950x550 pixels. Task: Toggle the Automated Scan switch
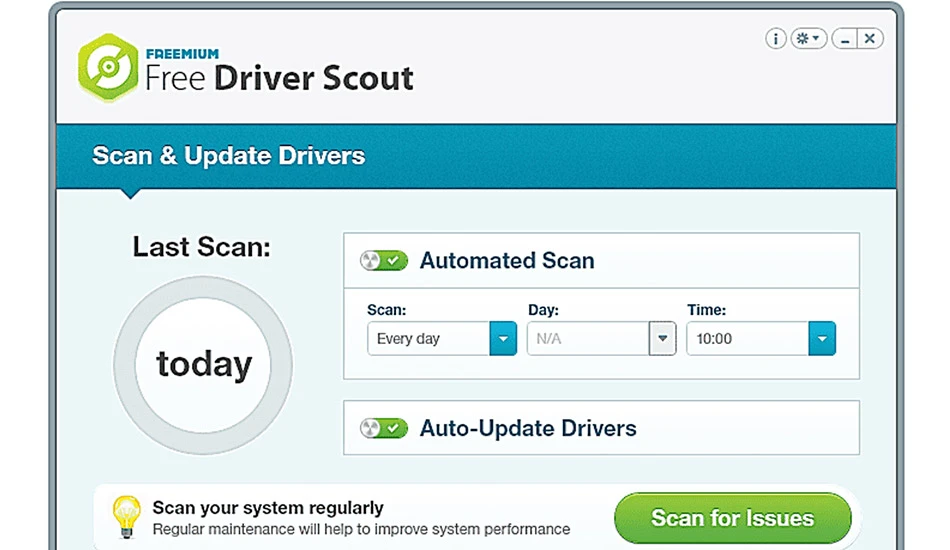pyautogui.click(x=384, y=260)
